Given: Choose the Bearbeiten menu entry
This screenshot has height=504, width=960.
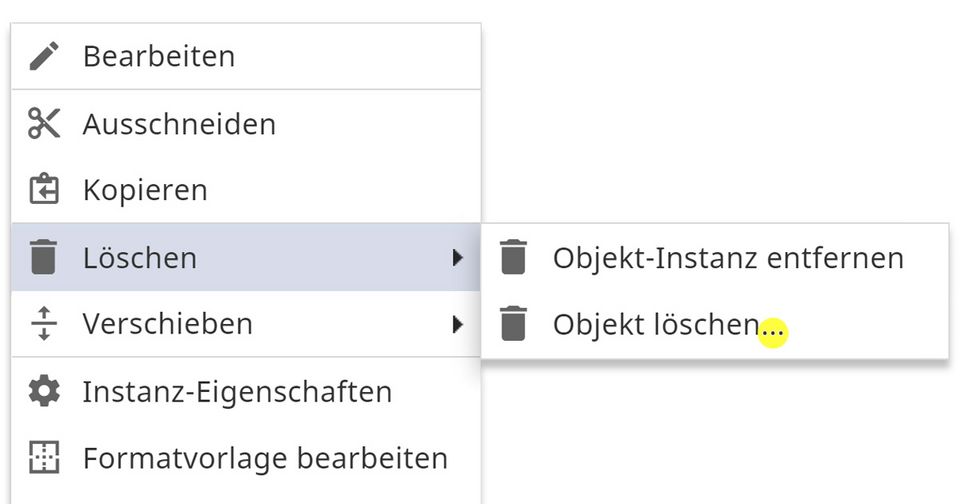Looking at the screenshot, I should pyautogui.click(x=159, y=56).
